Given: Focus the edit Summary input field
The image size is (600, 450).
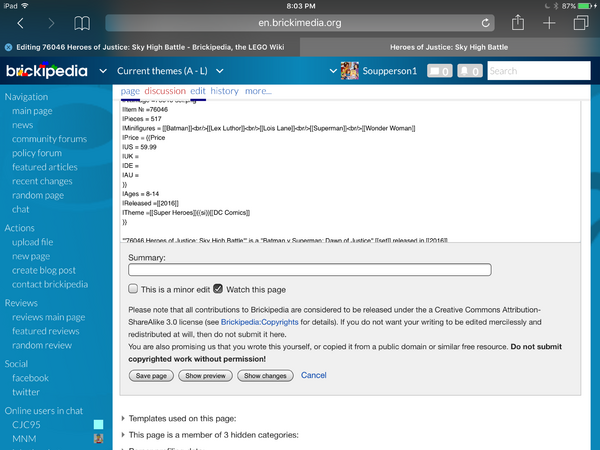Looking at the screenshot, I should [x=310, y=269].
